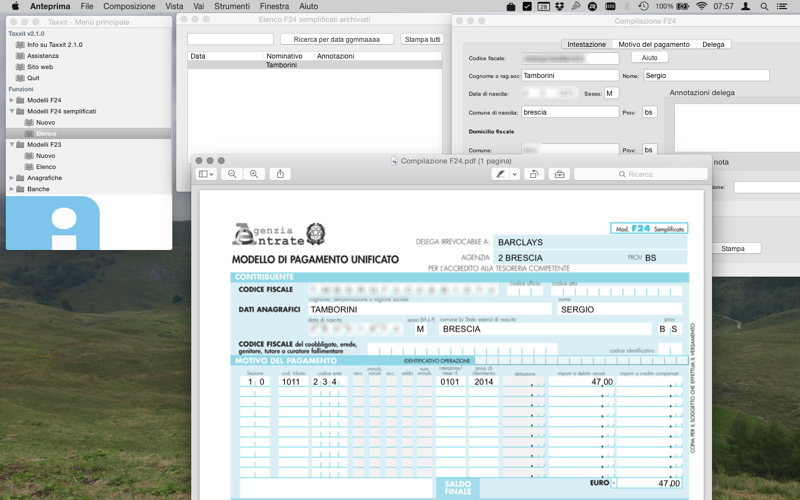The width and height of the screenshot is (800, 500).
Task: Open the Composizione menu
Action: (x=129, y=6)
